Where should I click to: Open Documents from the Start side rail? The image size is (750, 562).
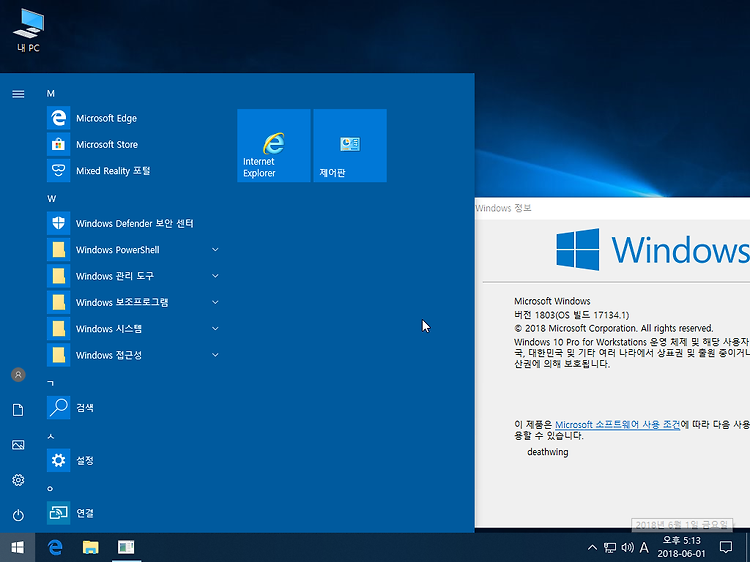pyautogui.click(x=18, y=410)
